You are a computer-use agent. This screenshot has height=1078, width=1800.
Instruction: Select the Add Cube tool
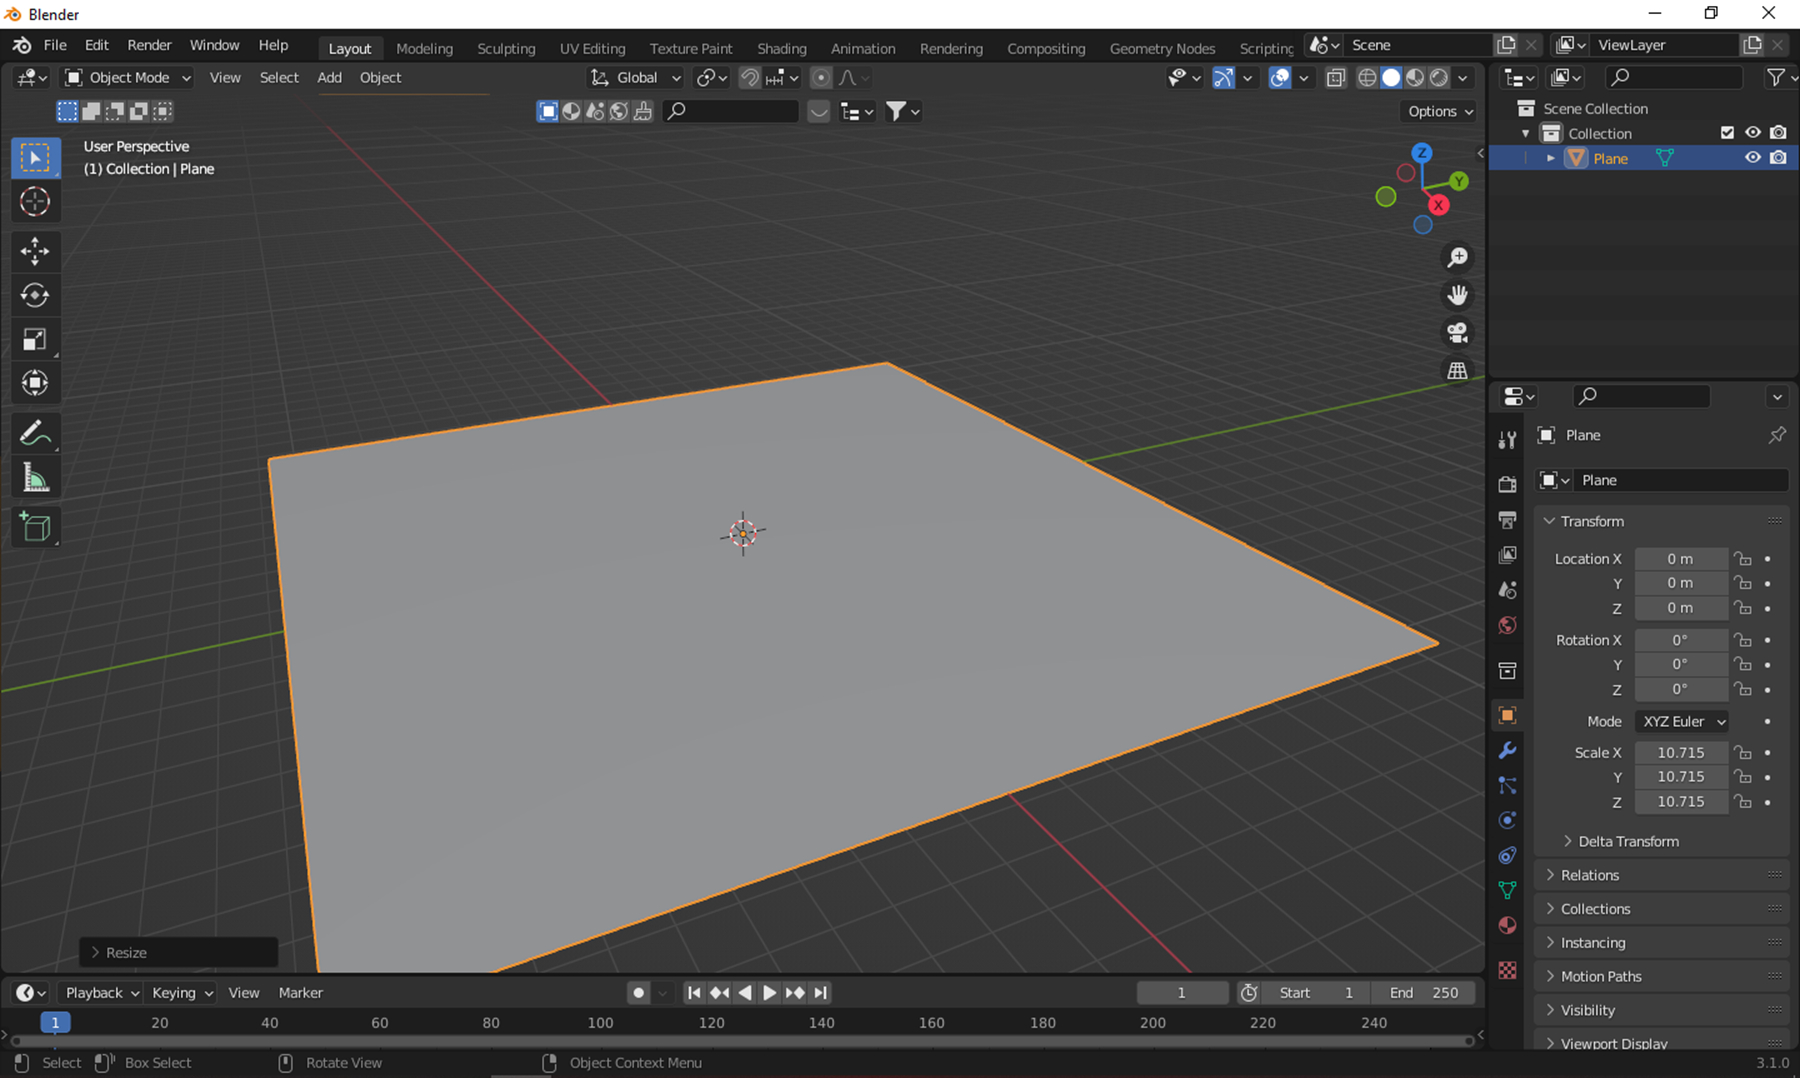point(35,527)
